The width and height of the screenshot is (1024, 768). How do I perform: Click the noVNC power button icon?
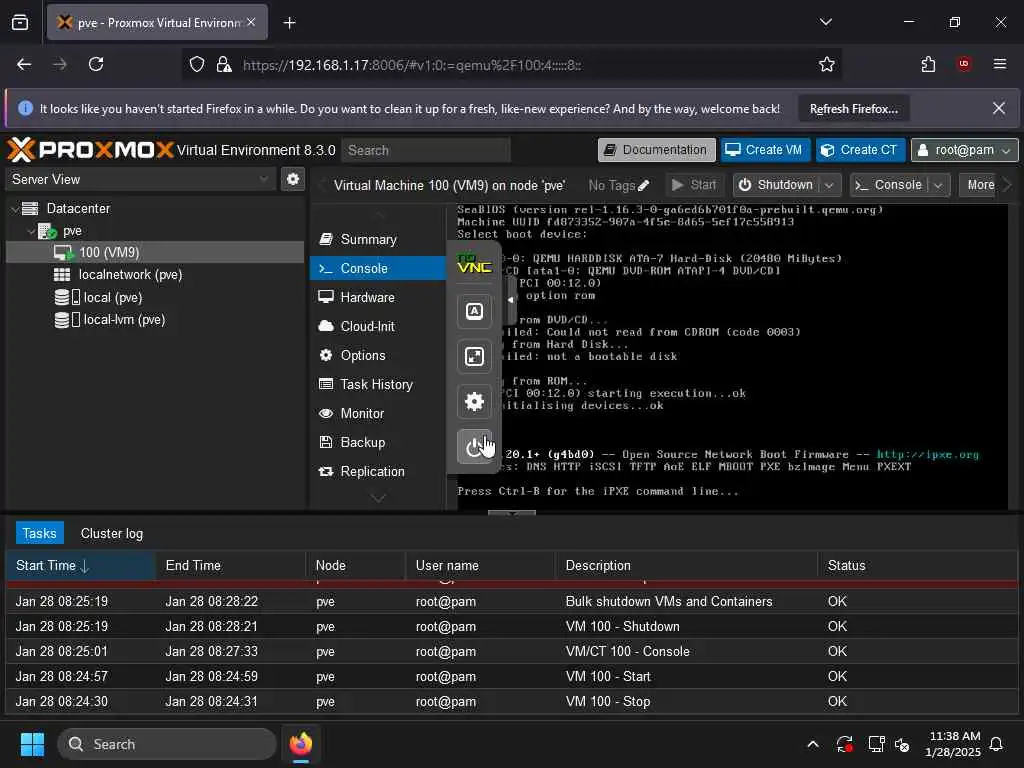coord(474,447)
